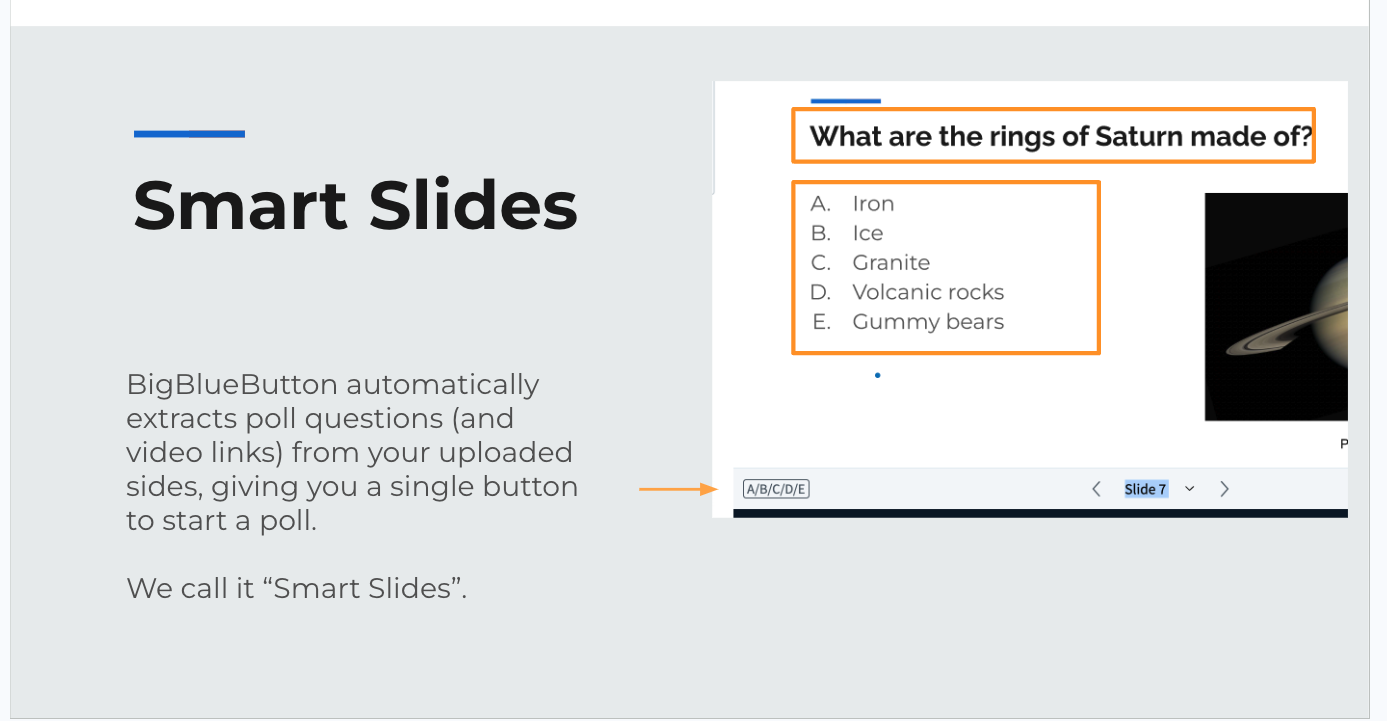Image resolution: width=1387 pixels, height=721 pixels.
Task: Click the BigBlueButton description paragraph
Action: click(x=352, y=453)
